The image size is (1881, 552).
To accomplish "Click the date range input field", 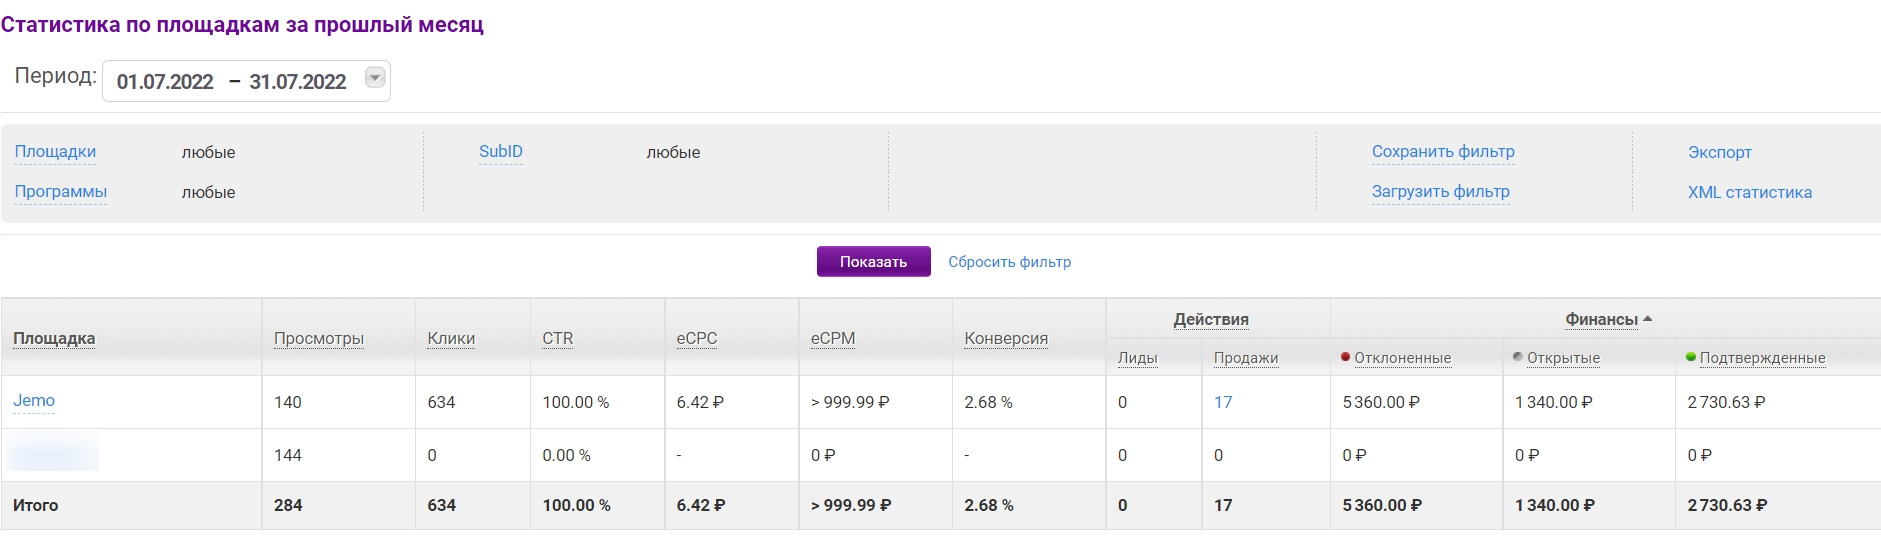I will click(232, 82).
